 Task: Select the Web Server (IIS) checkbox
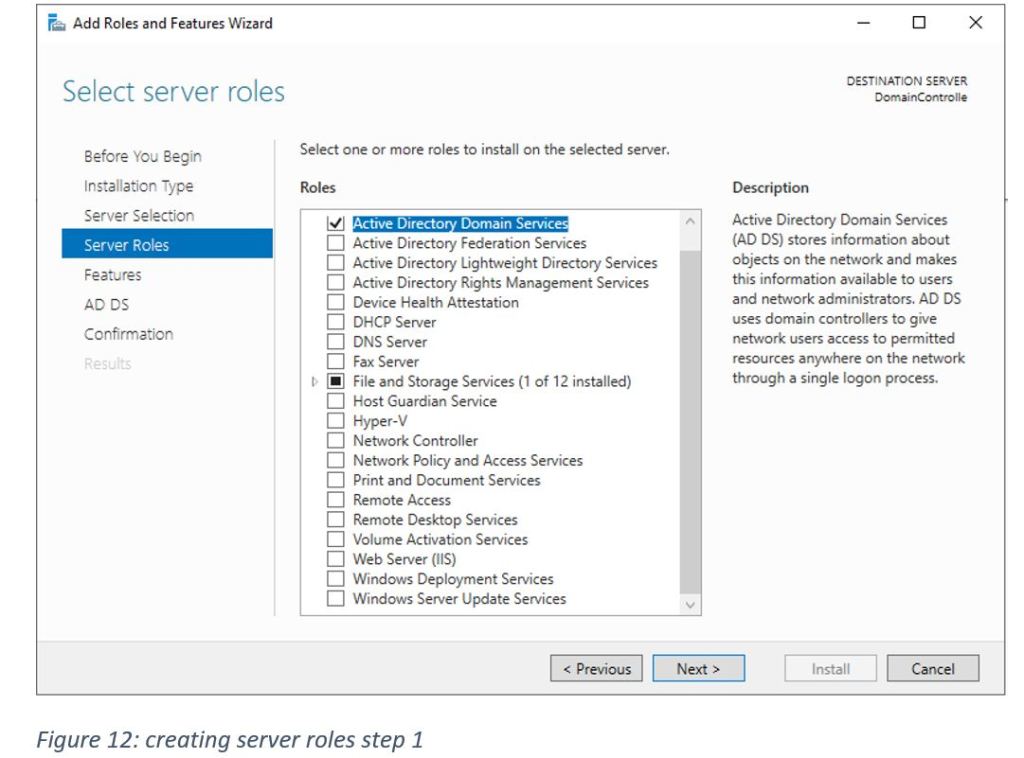point(335,559)
